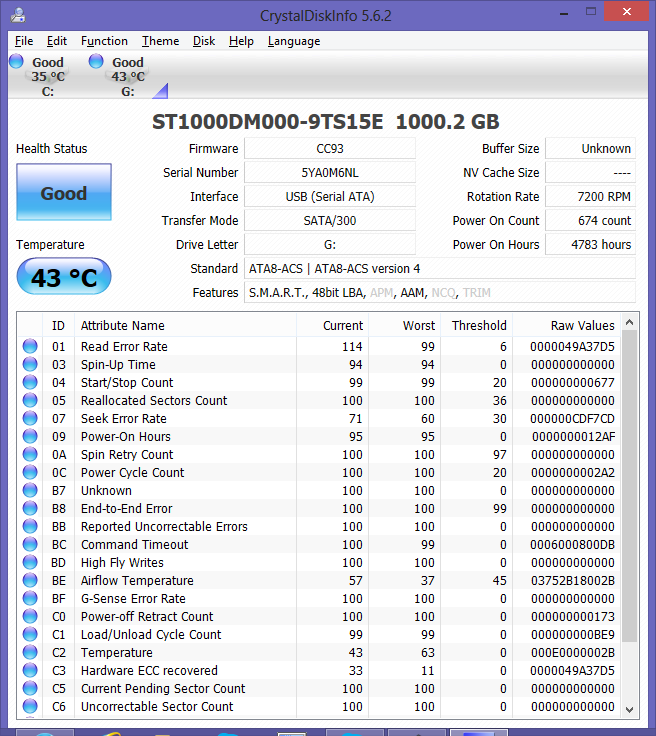Image resolution: width=656 pixels, height=736 pixels.
Task: Click the Buffer Size value Unknown
Action: (590, 149)
